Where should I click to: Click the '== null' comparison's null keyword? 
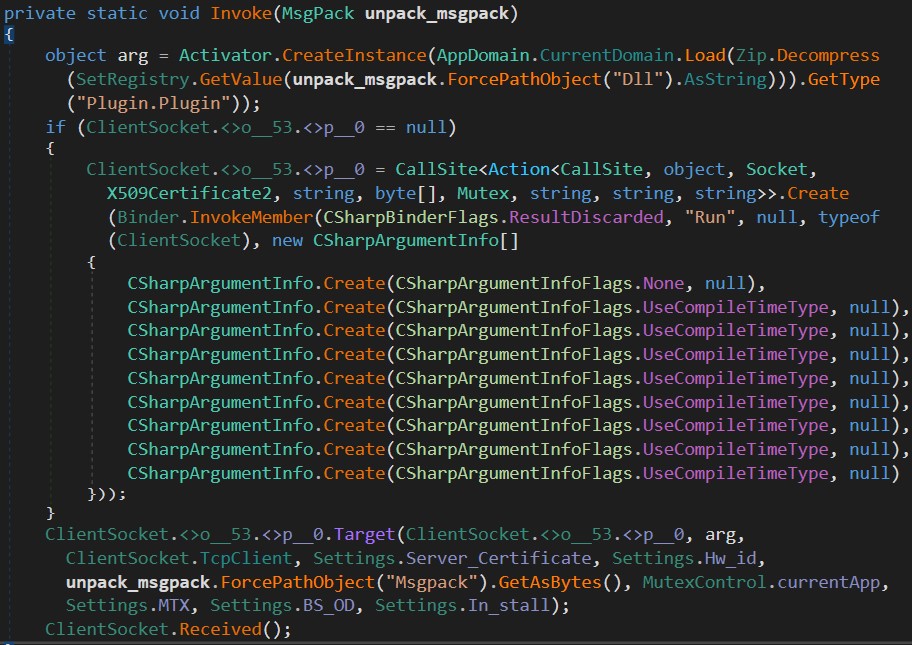[426, 127]
